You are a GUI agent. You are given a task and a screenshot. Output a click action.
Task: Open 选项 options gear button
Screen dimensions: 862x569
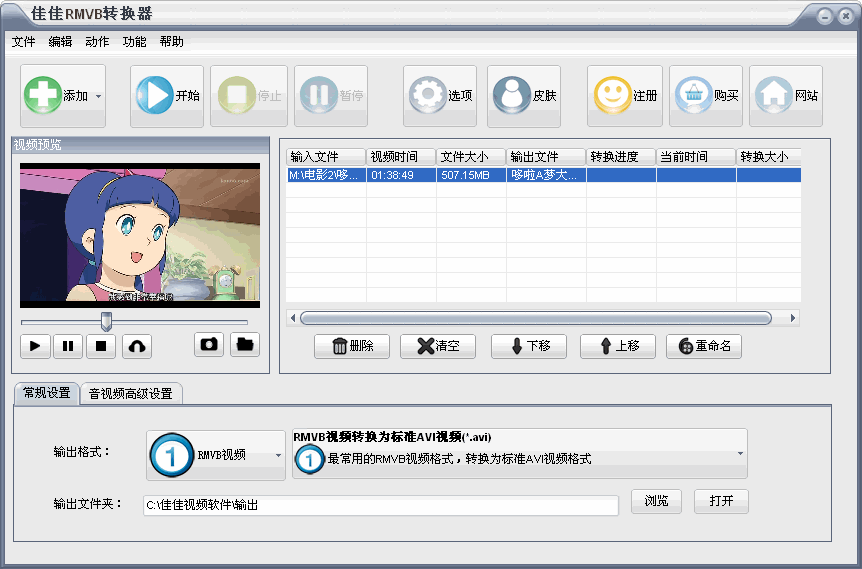click(440, 96)
